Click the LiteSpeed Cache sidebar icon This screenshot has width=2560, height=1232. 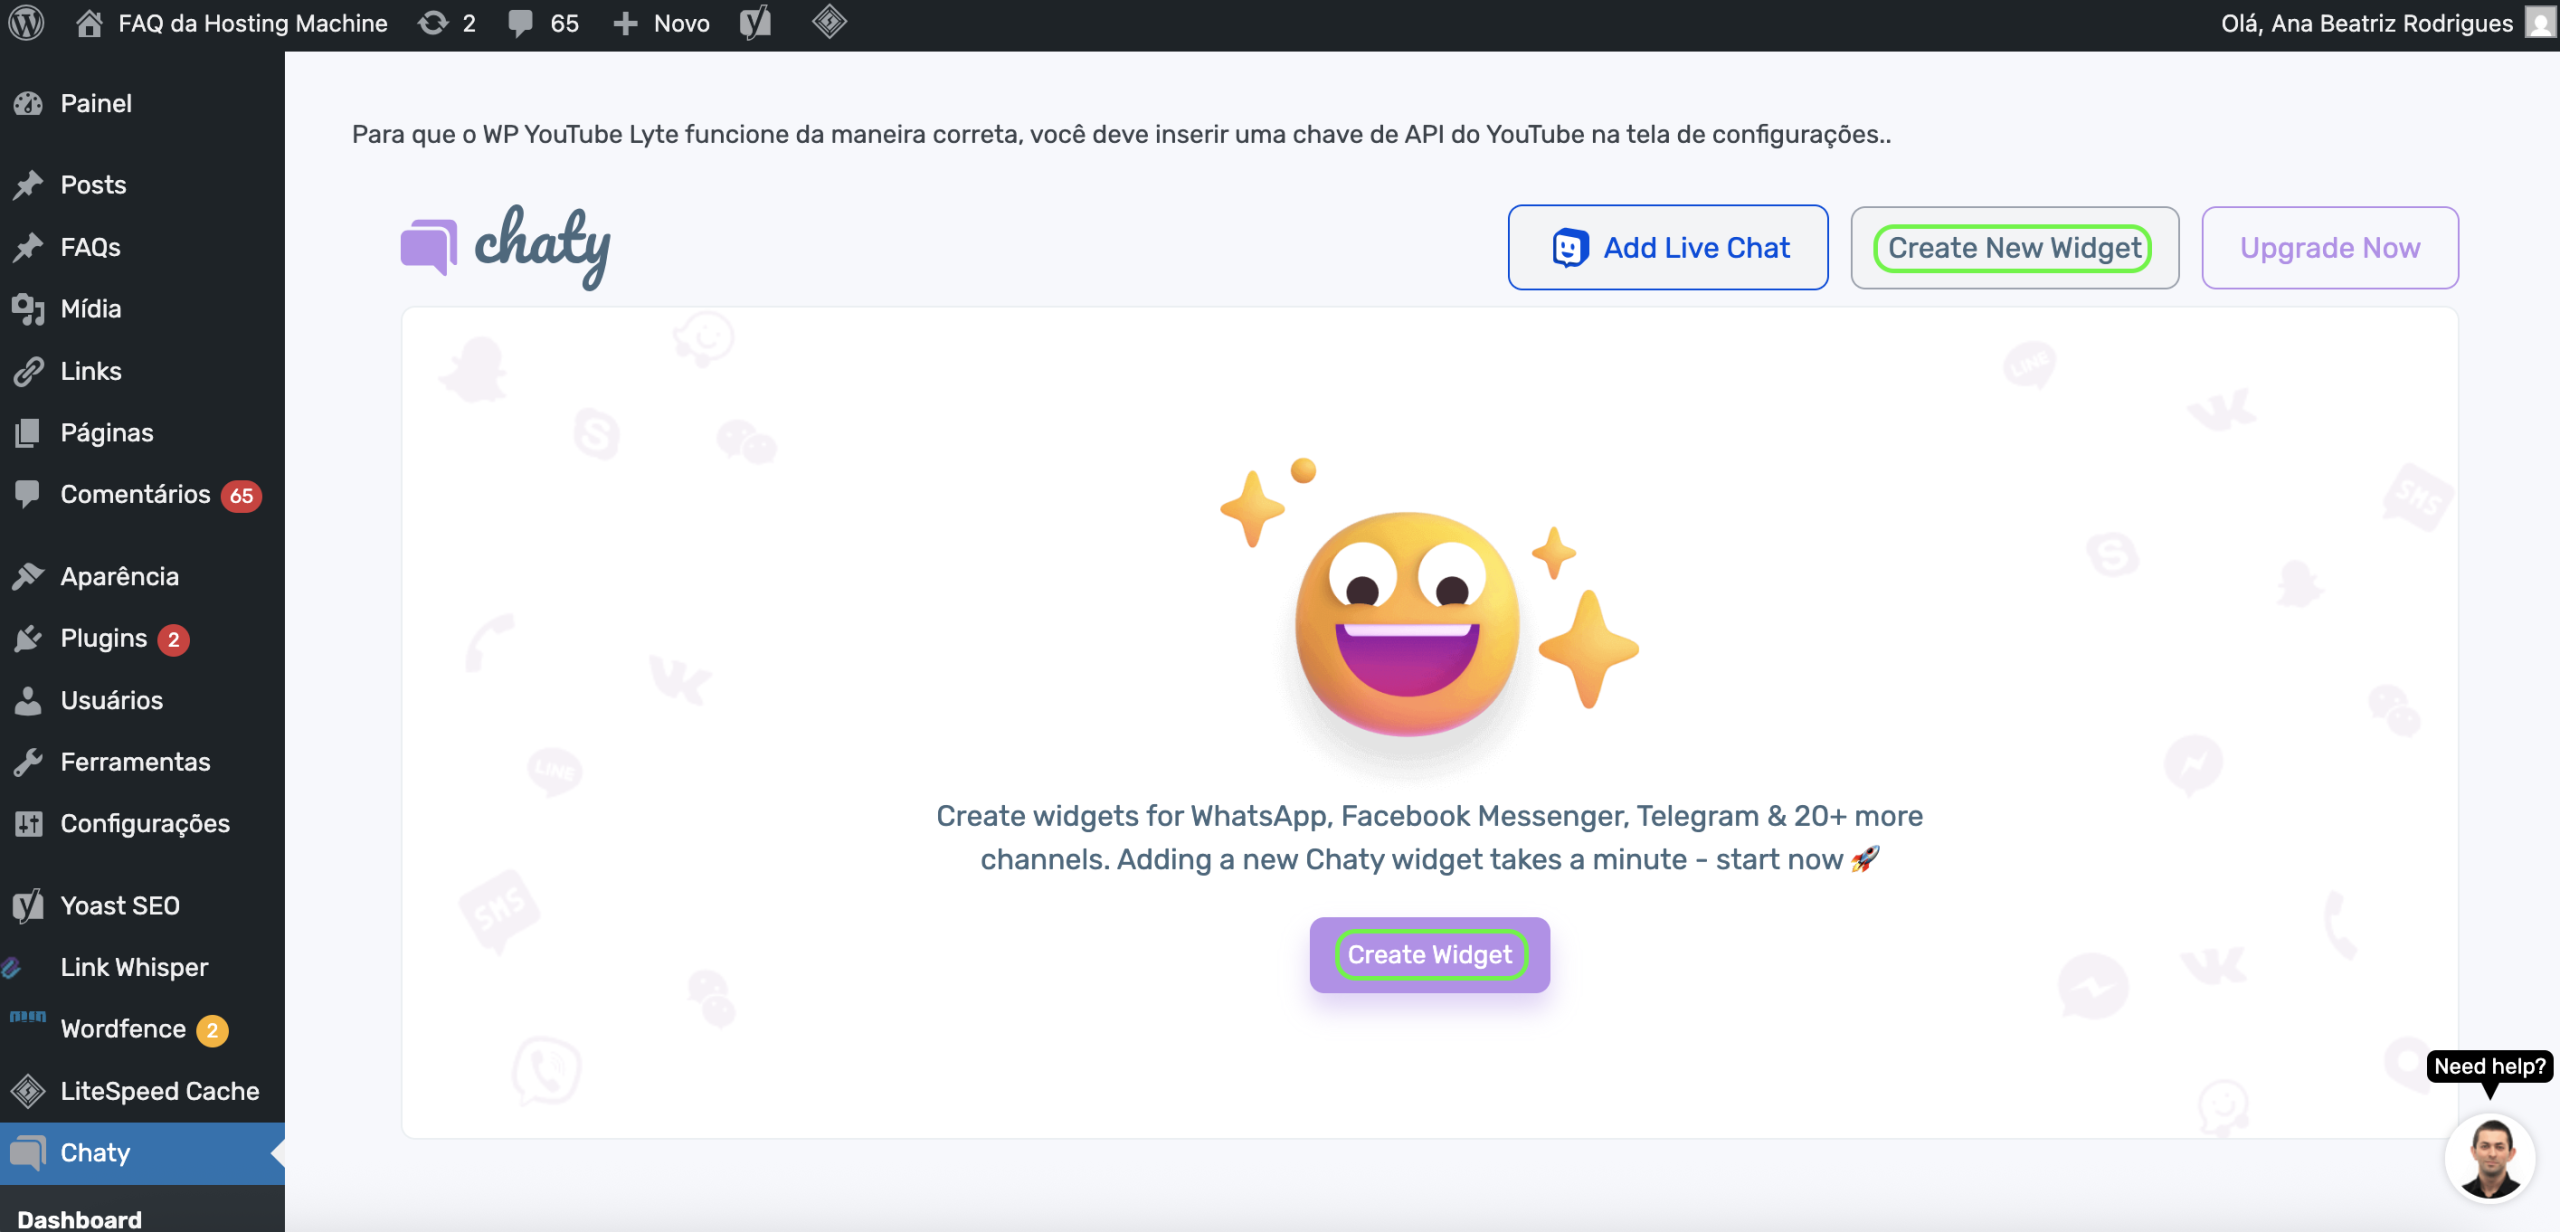[x=28, y=1091]
